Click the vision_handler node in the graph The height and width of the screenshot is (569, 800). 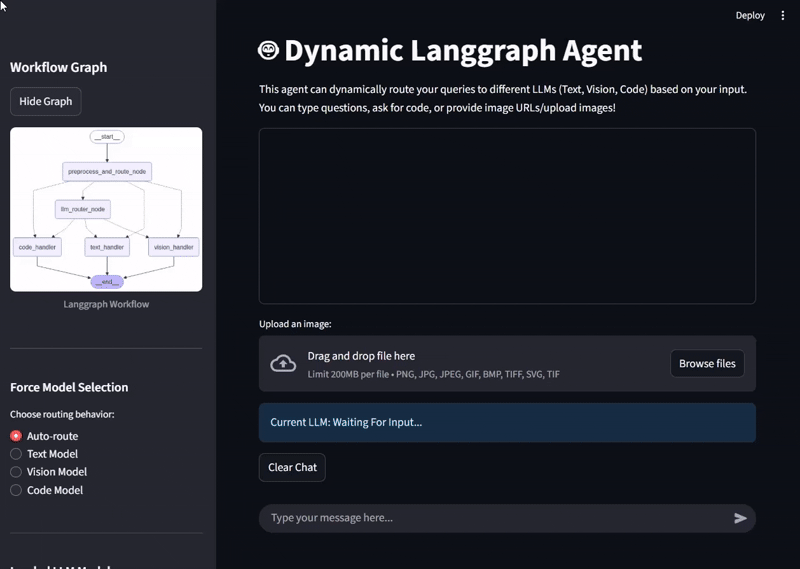pos(173,247)
